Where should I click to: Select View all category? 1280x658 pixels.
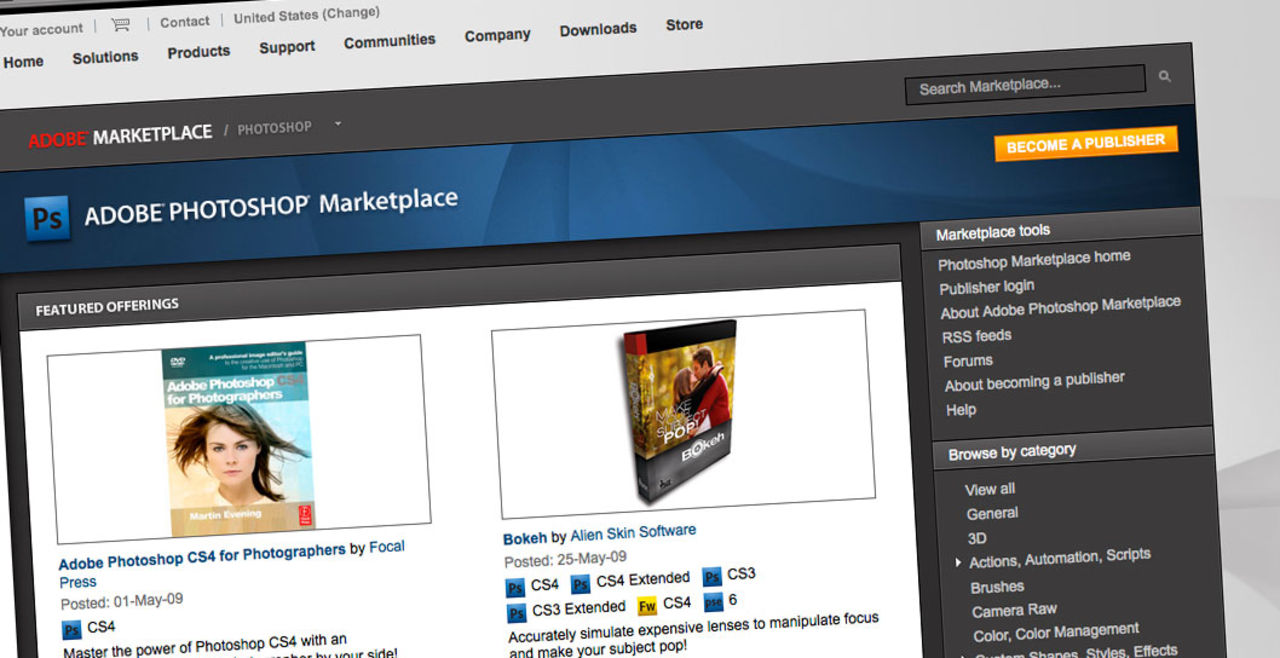pos(990,489)
